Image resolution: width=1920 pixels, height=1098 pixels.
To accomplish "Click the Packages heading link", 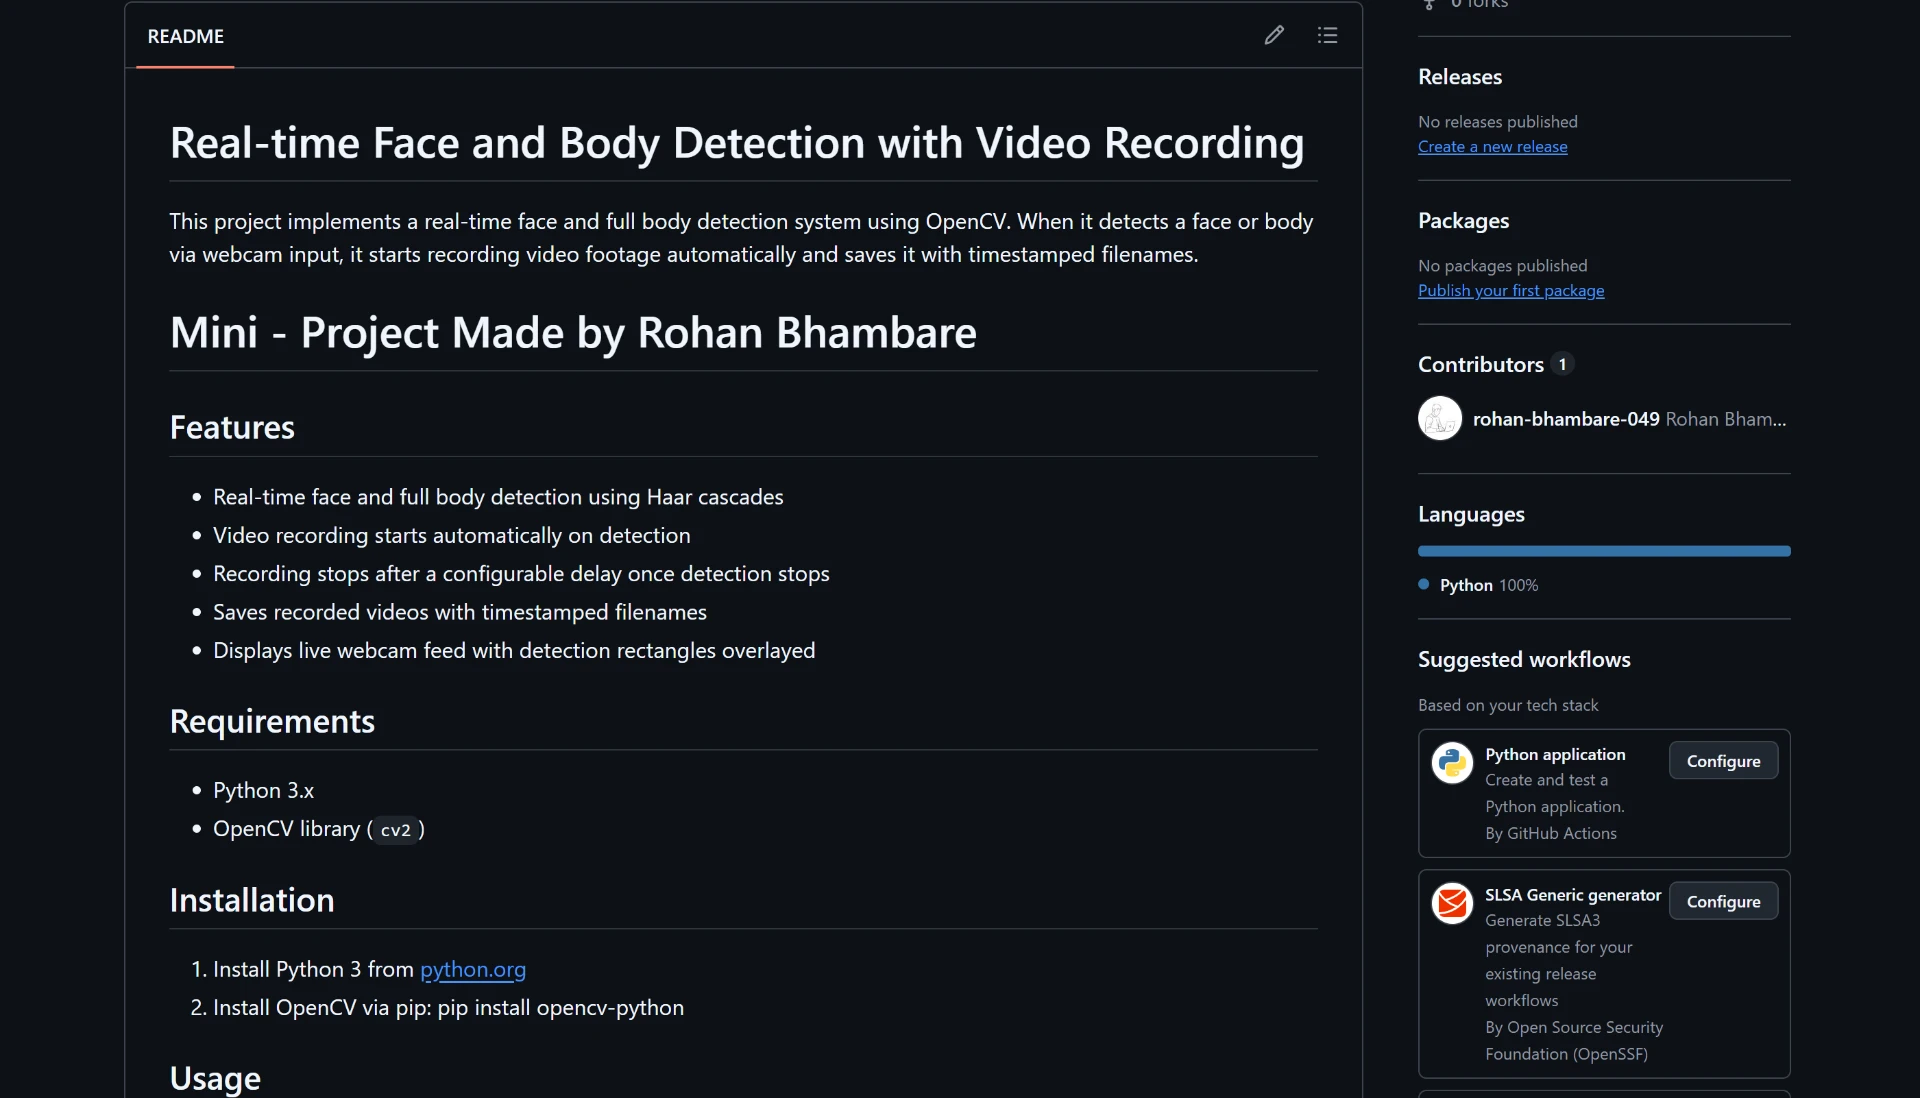I will click(1463, 221).
